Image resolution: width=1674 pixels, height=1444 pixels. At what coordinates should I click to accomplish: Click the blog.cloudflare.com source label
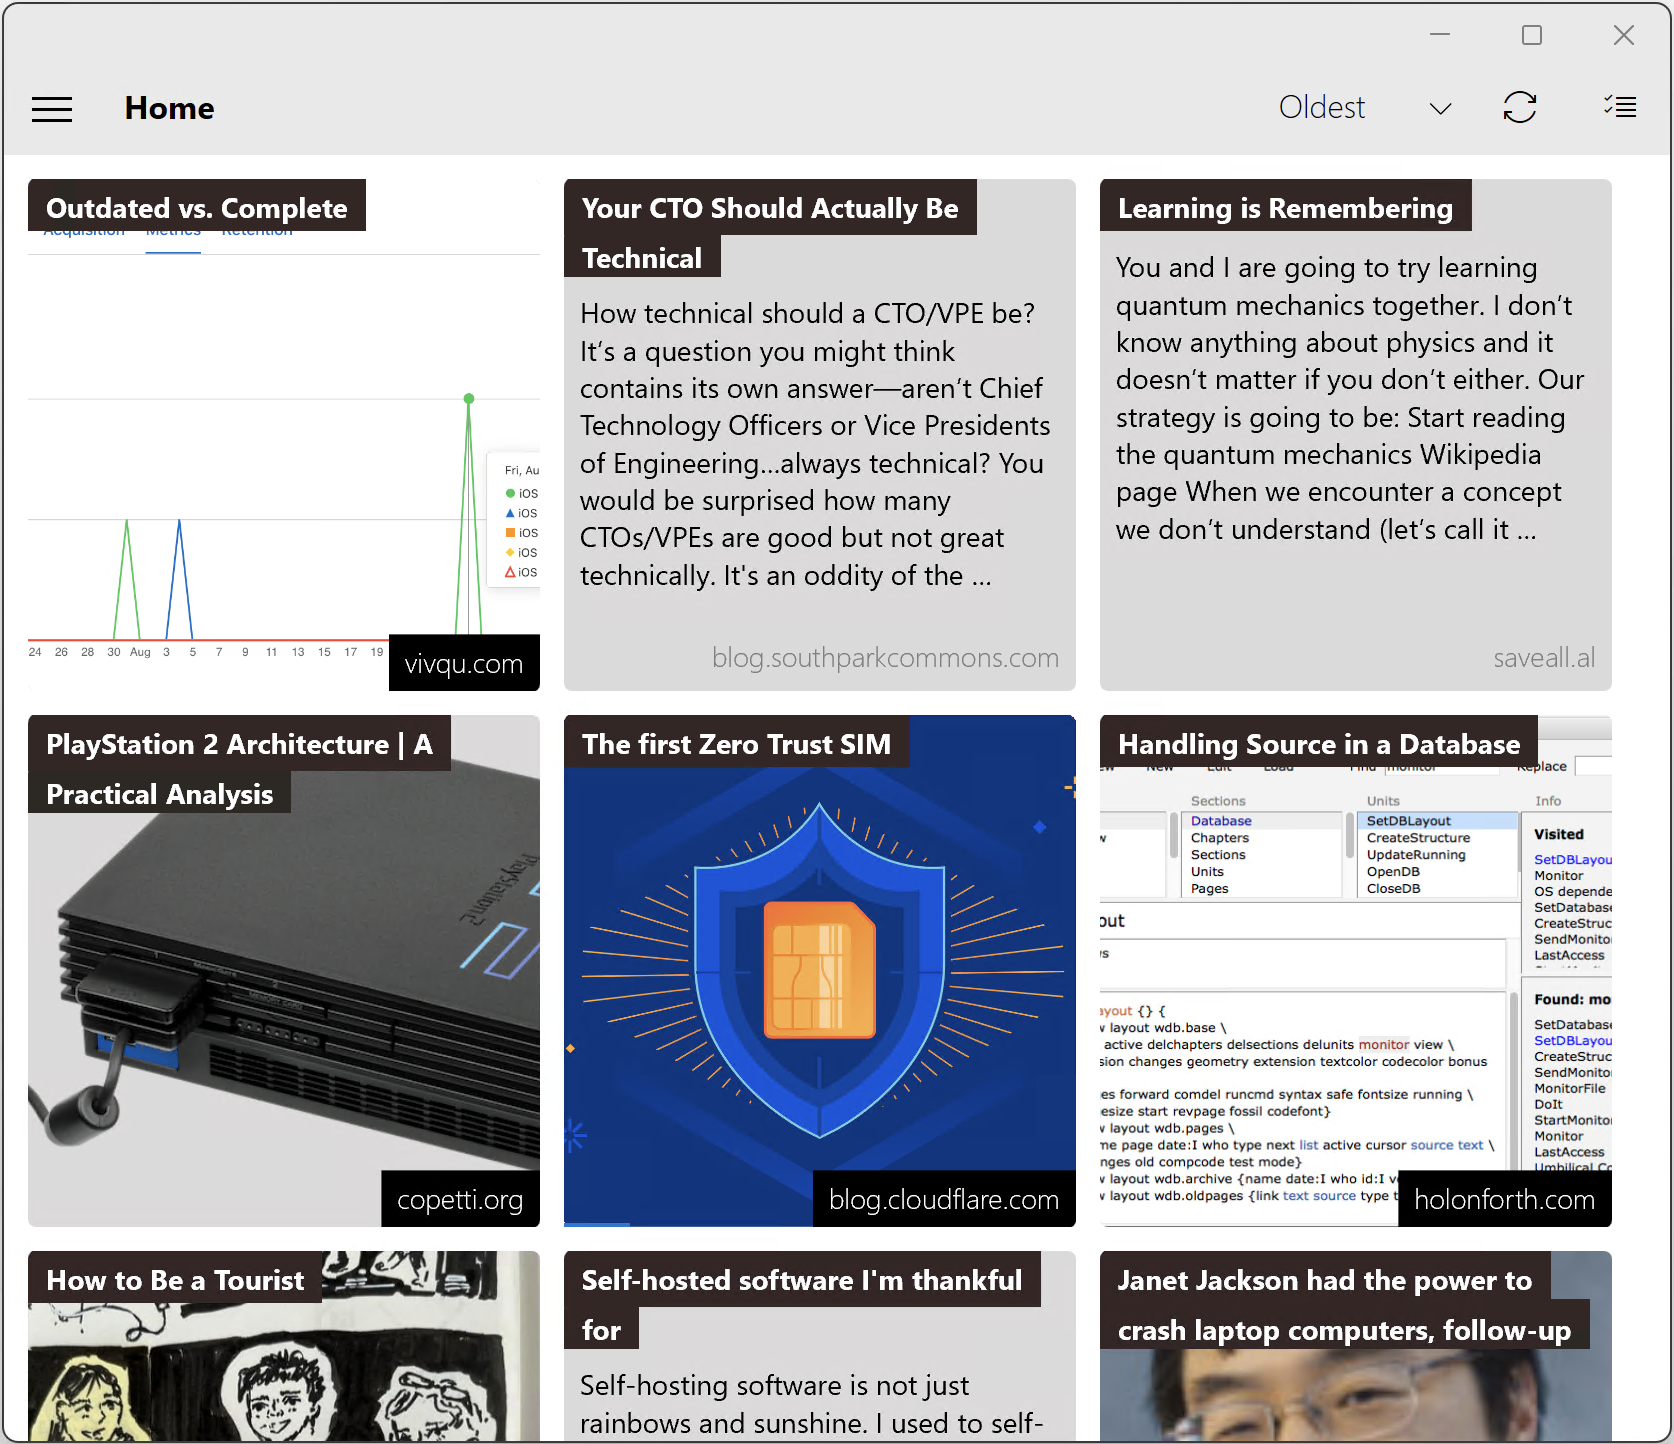pyautogui.click(x=943, y=1199)
